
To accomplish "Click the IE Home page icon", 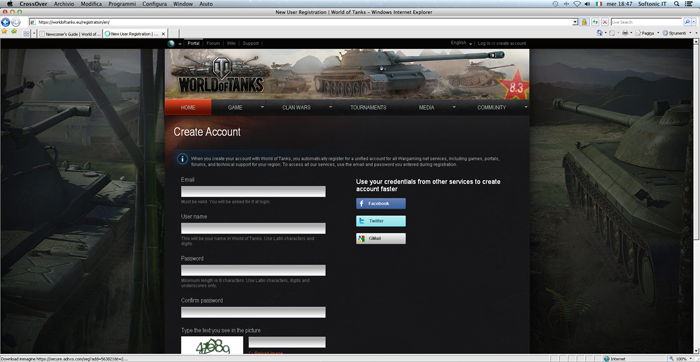I will 600,33.
